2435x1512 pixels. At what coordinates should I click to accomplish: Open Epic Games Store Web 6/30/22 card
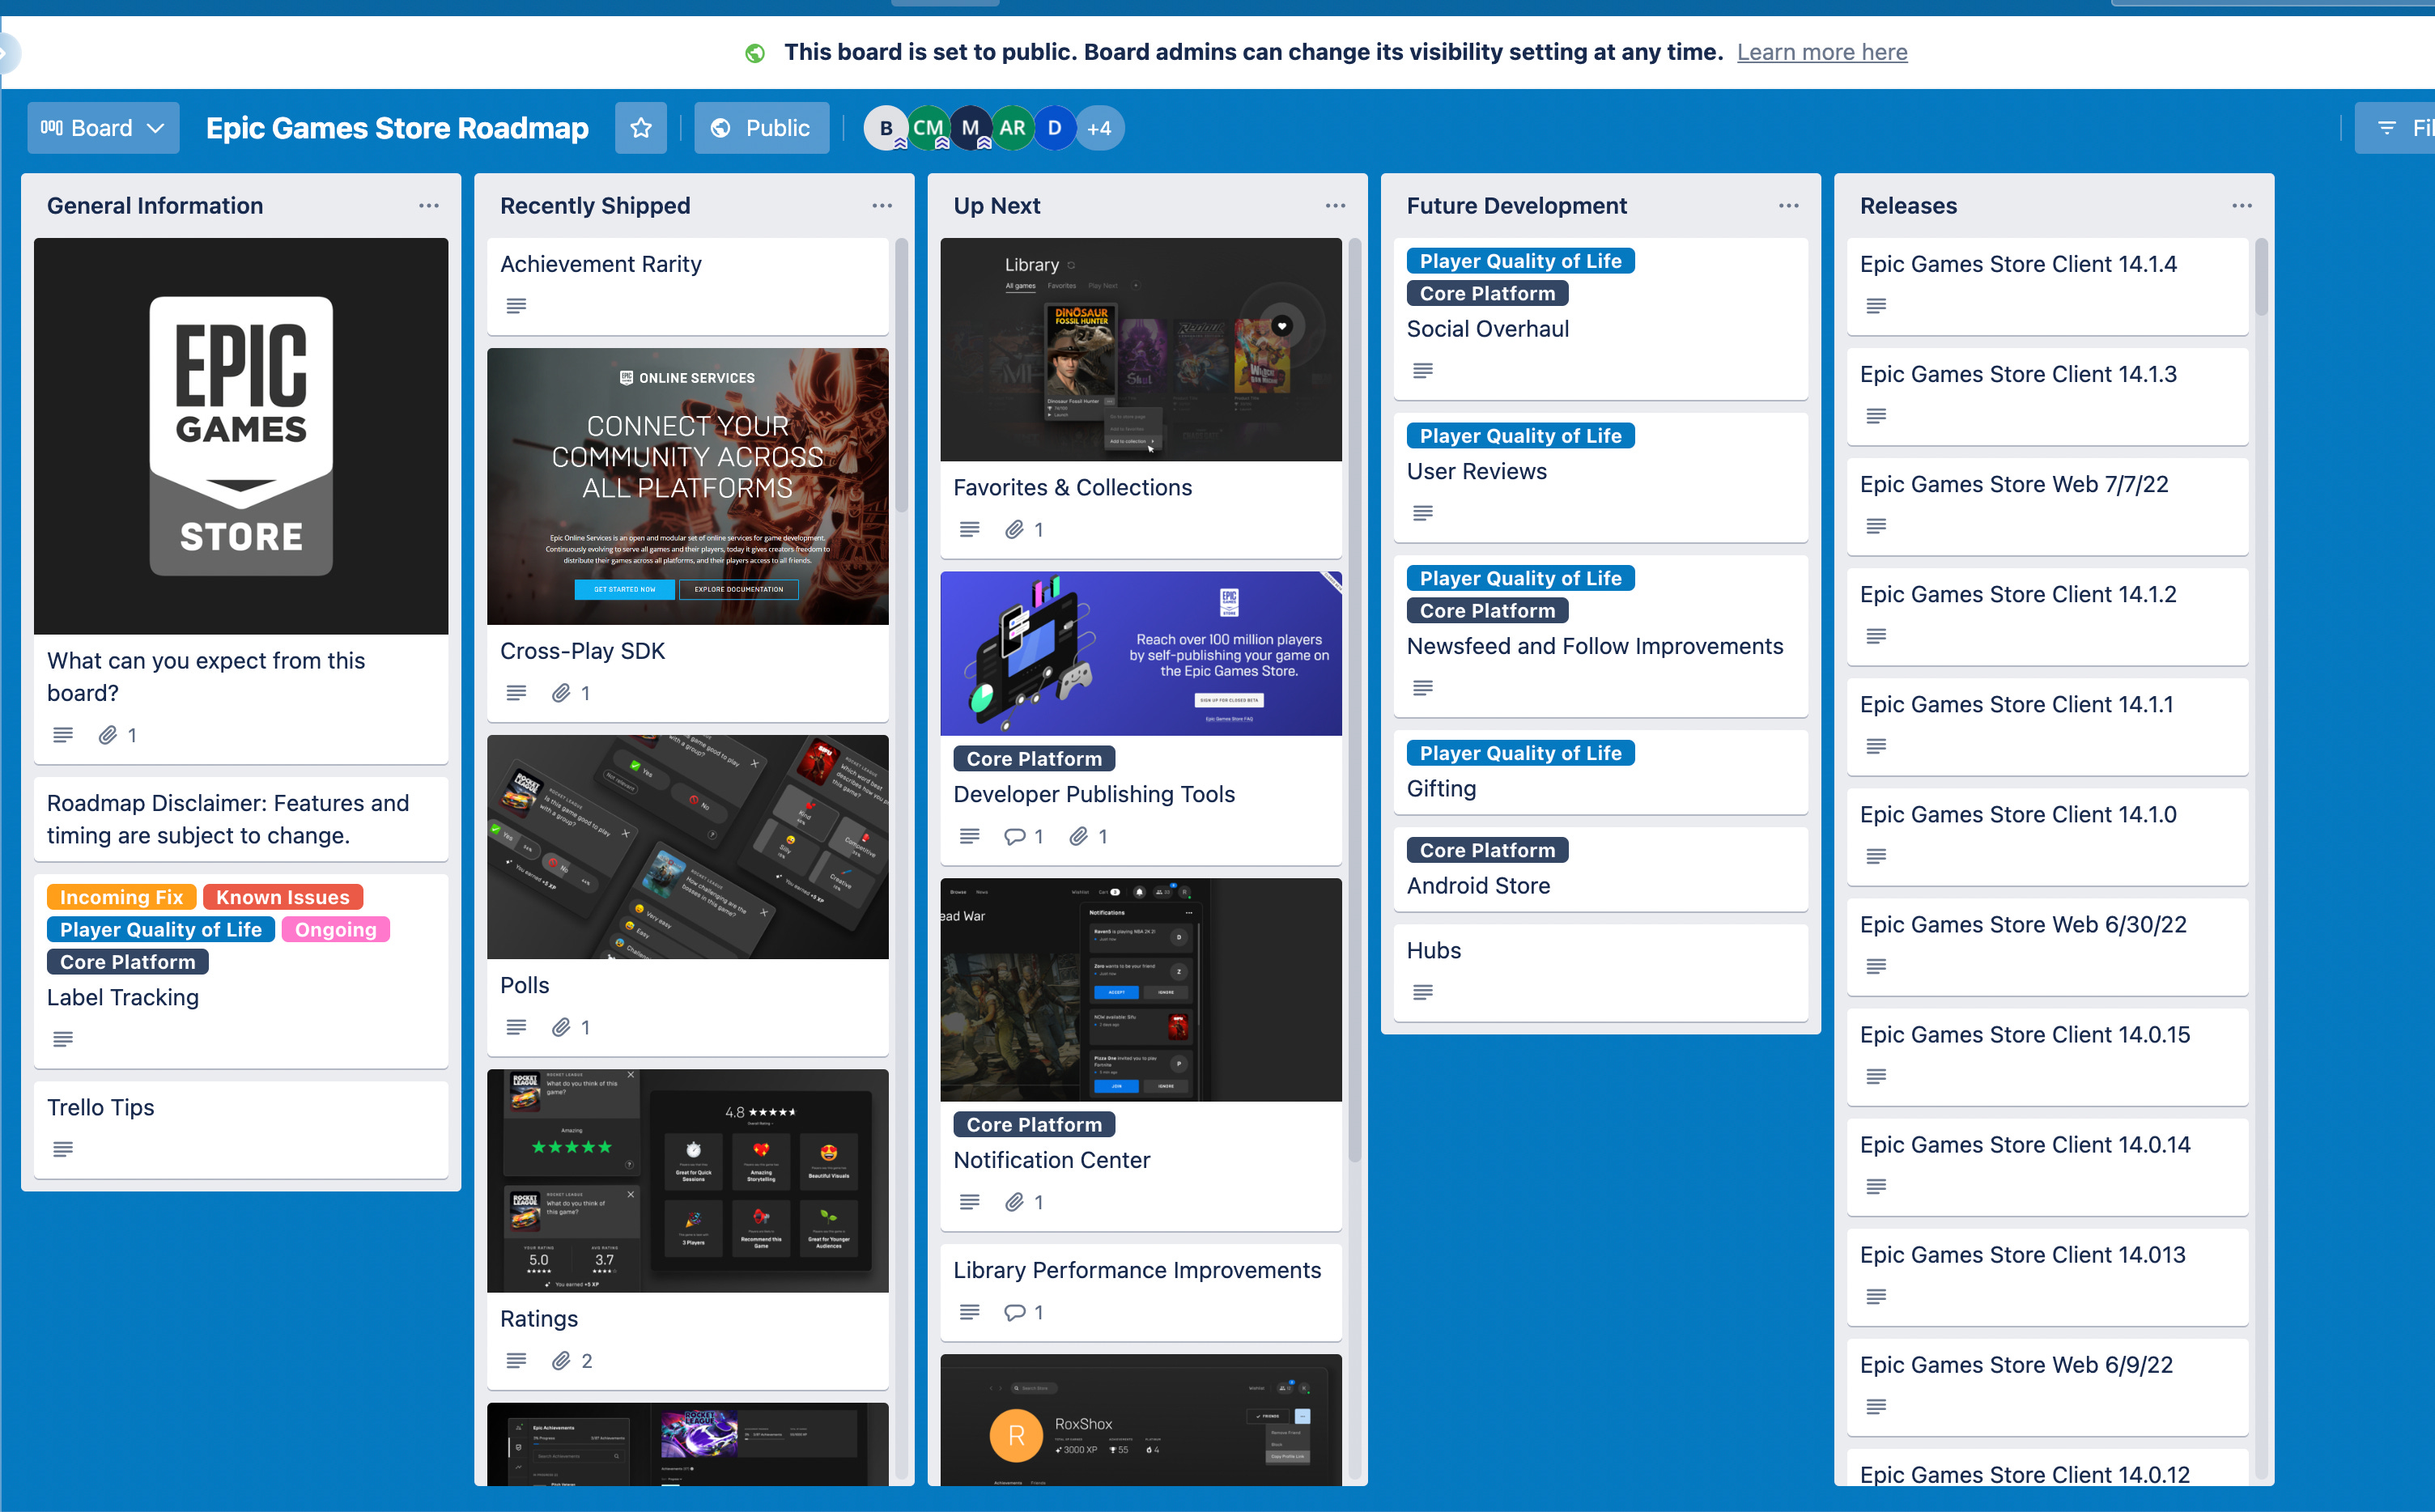(x=2047, y=946)
